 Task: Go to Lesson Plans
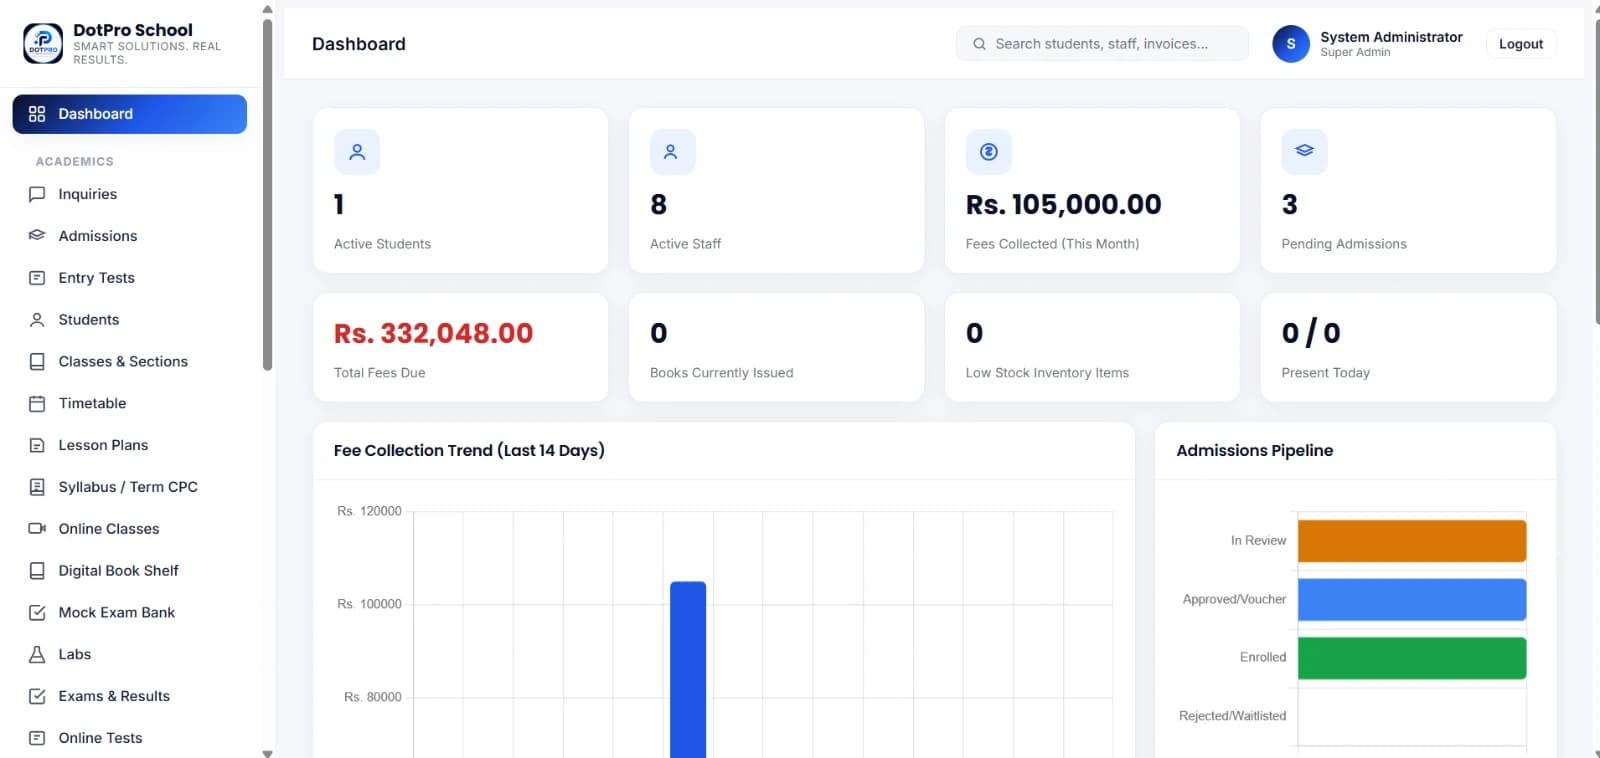pyautogui.click(x=130, y=445)
